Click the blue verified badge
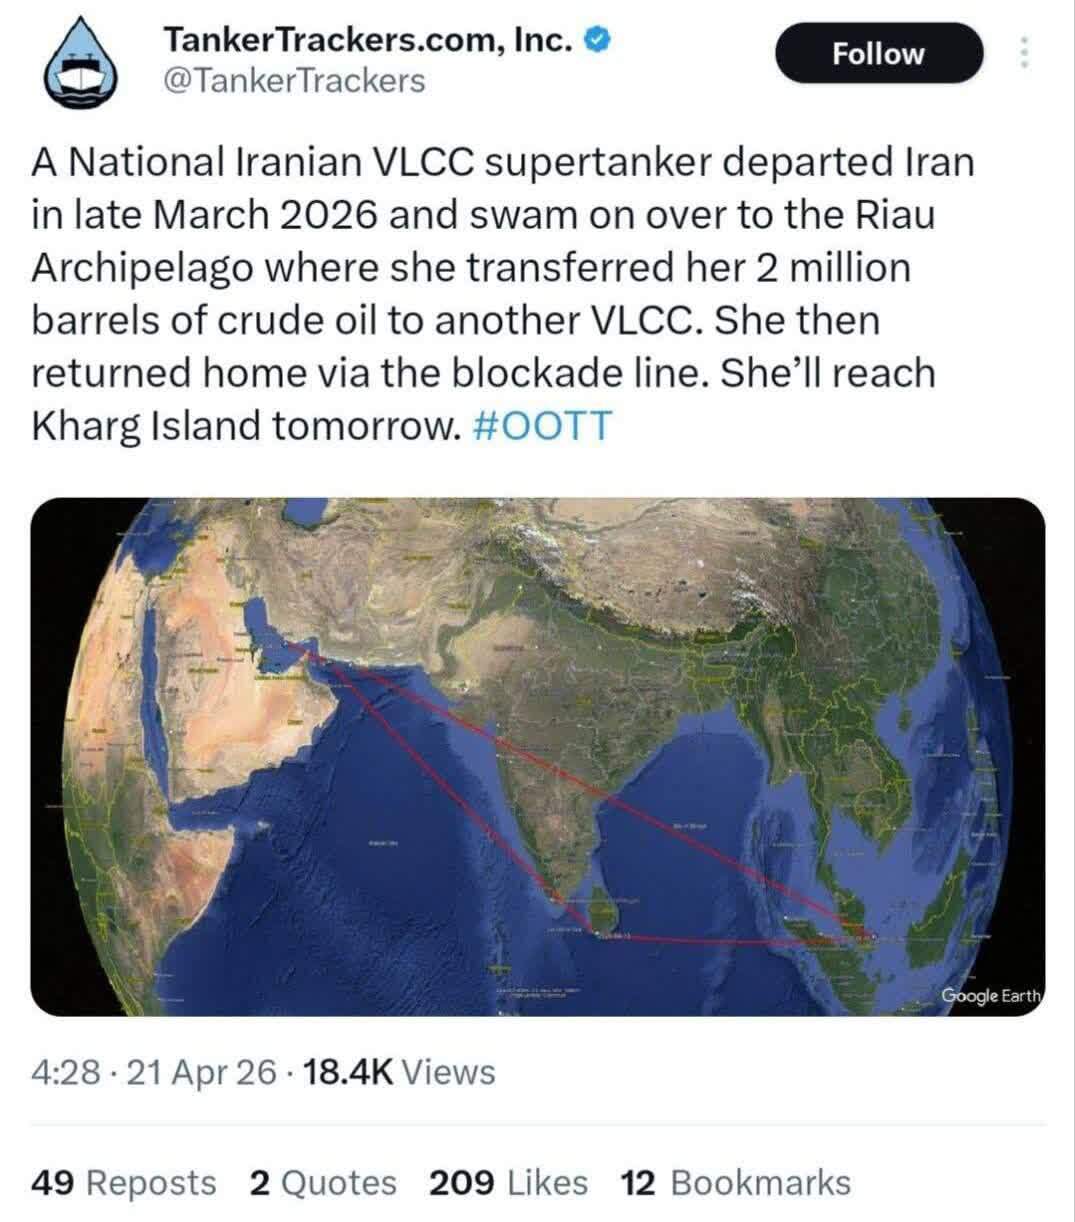Screen dimensions: 1075x1222 (598, 40)
